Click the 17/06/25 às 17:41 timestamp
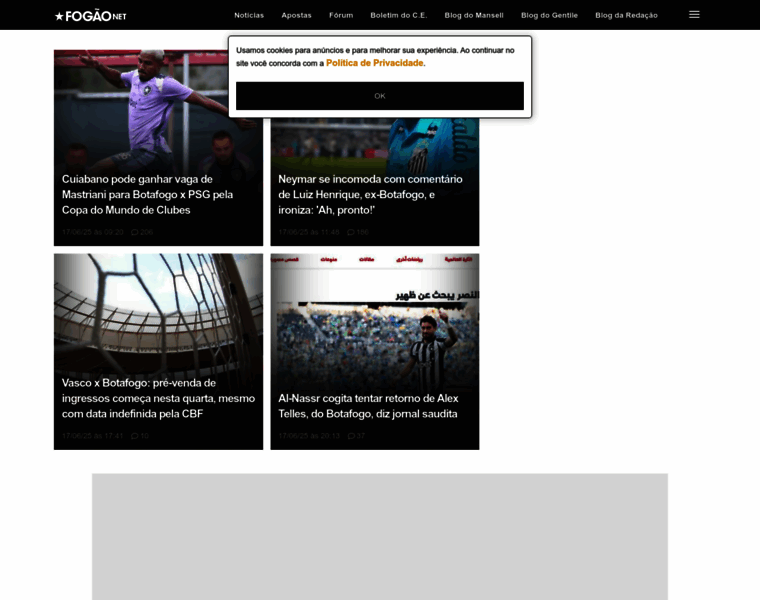 93,436
